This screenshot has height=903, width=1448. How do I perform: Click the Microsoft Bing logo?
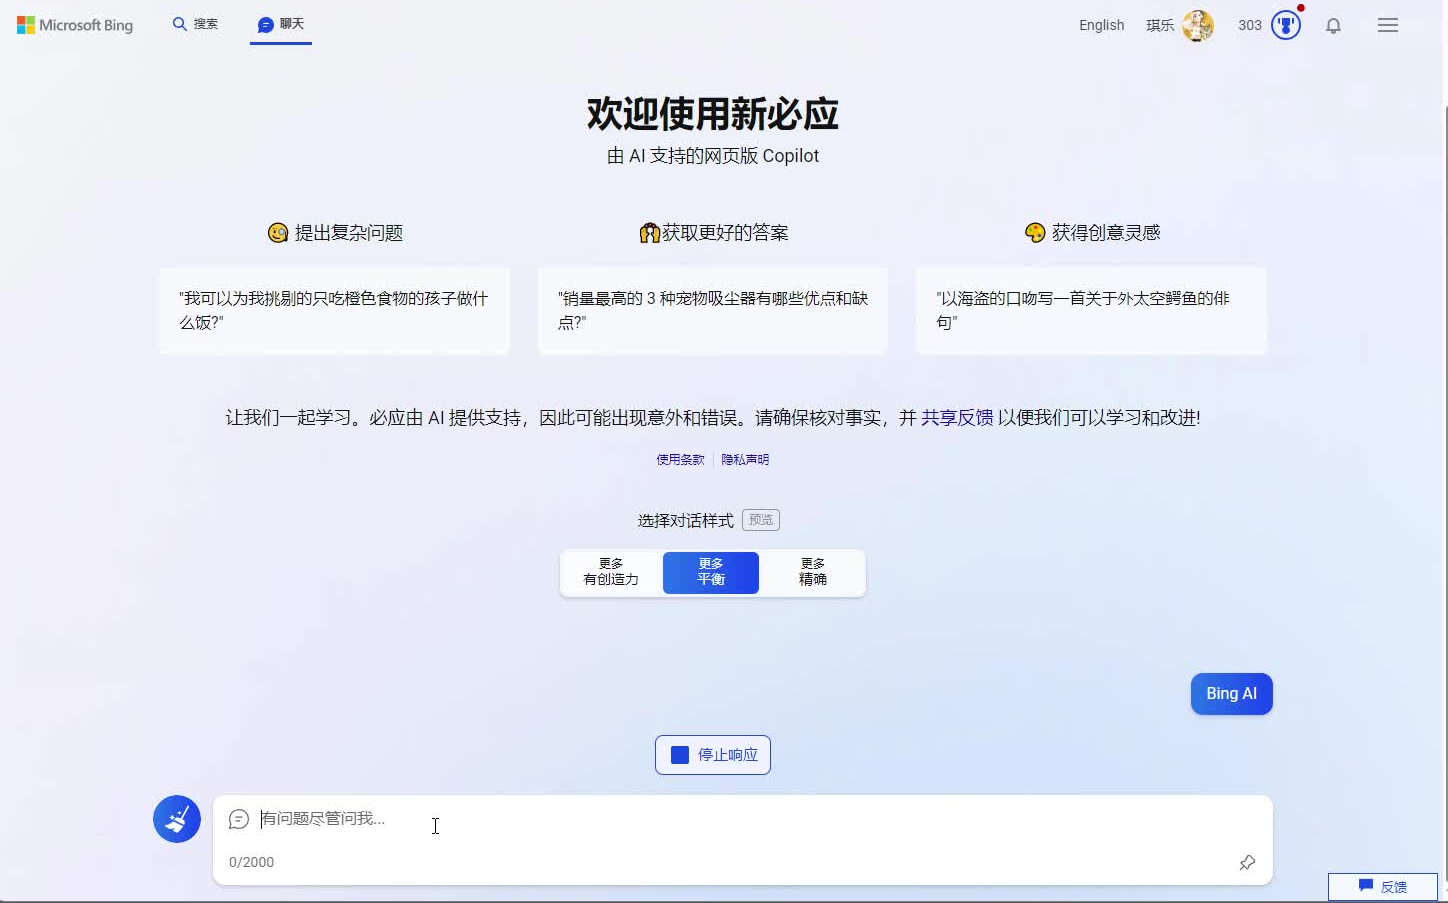tap(75, 25)
